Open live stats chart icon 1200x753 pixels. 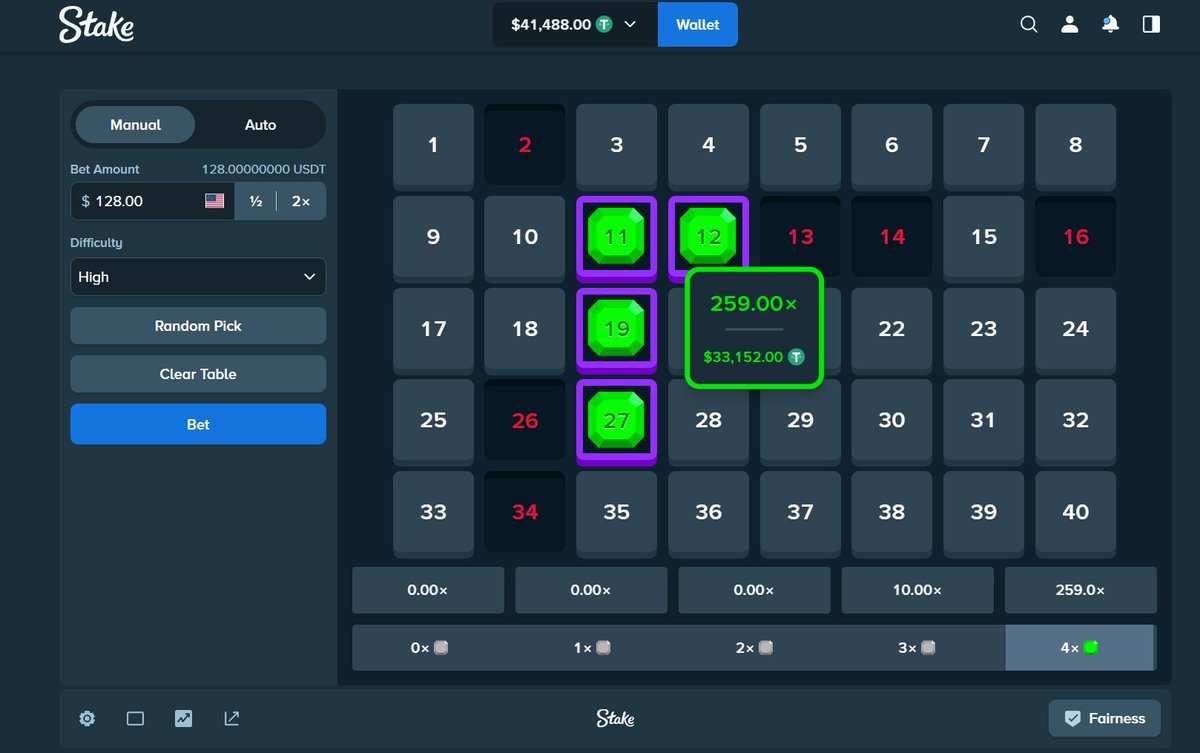tap(183, 718)
